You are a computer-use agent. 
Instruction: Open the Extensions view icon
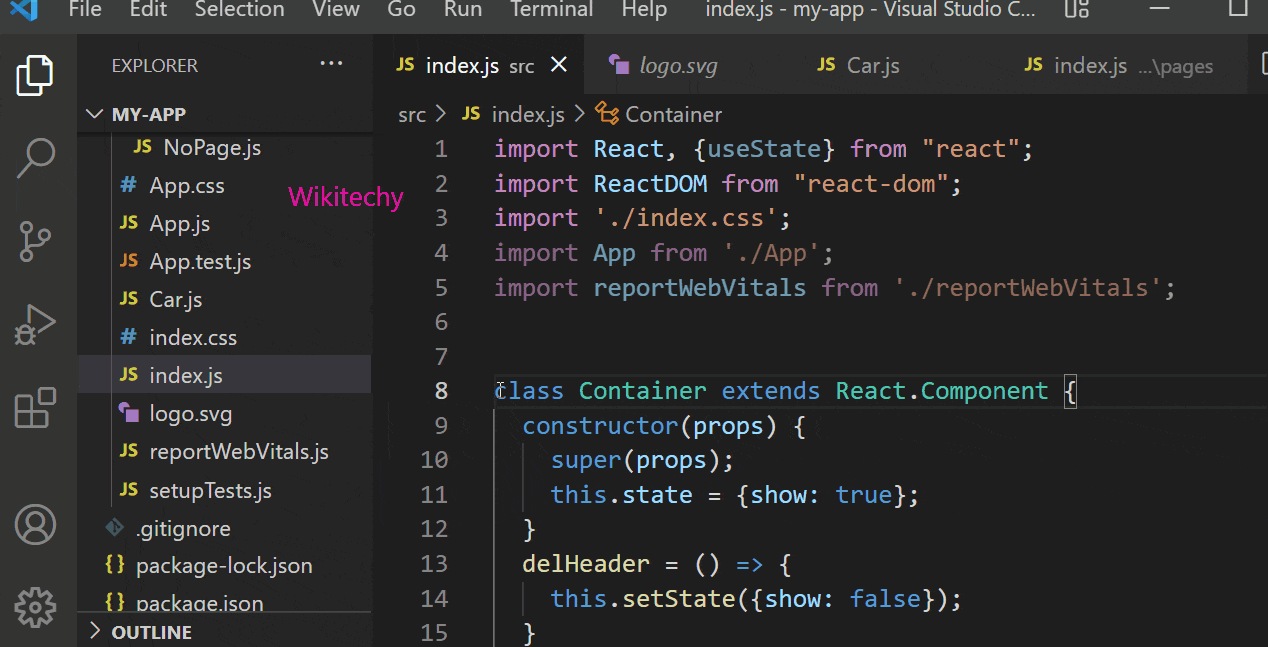pyautogui.click(x=36, y=409)
